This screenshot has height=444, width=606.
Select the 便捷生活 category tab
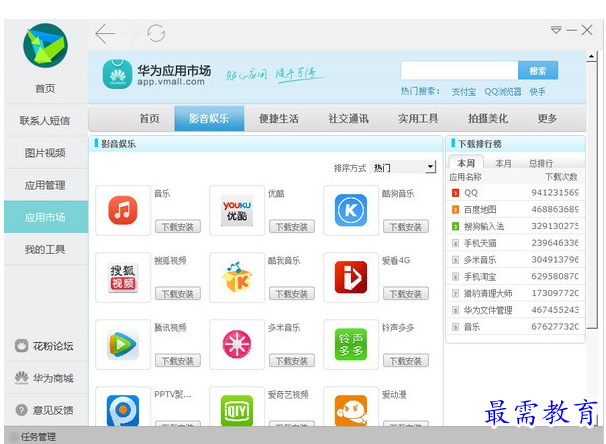279,119
